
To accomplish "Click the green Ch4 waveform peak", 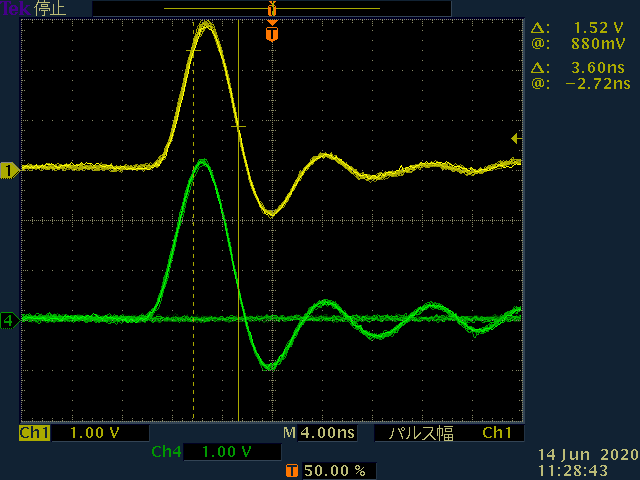I will pyautogui.click(x=202, y=162).
